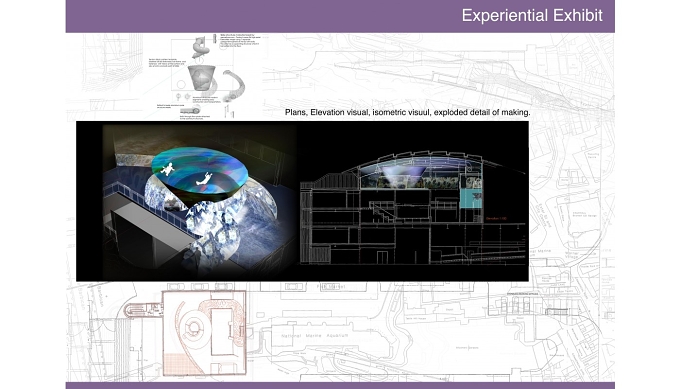The width and height of the screenshot is (680, 389).
Task: Select the cone-shaped bucket in exploded diagram
Action: [201, 77]
